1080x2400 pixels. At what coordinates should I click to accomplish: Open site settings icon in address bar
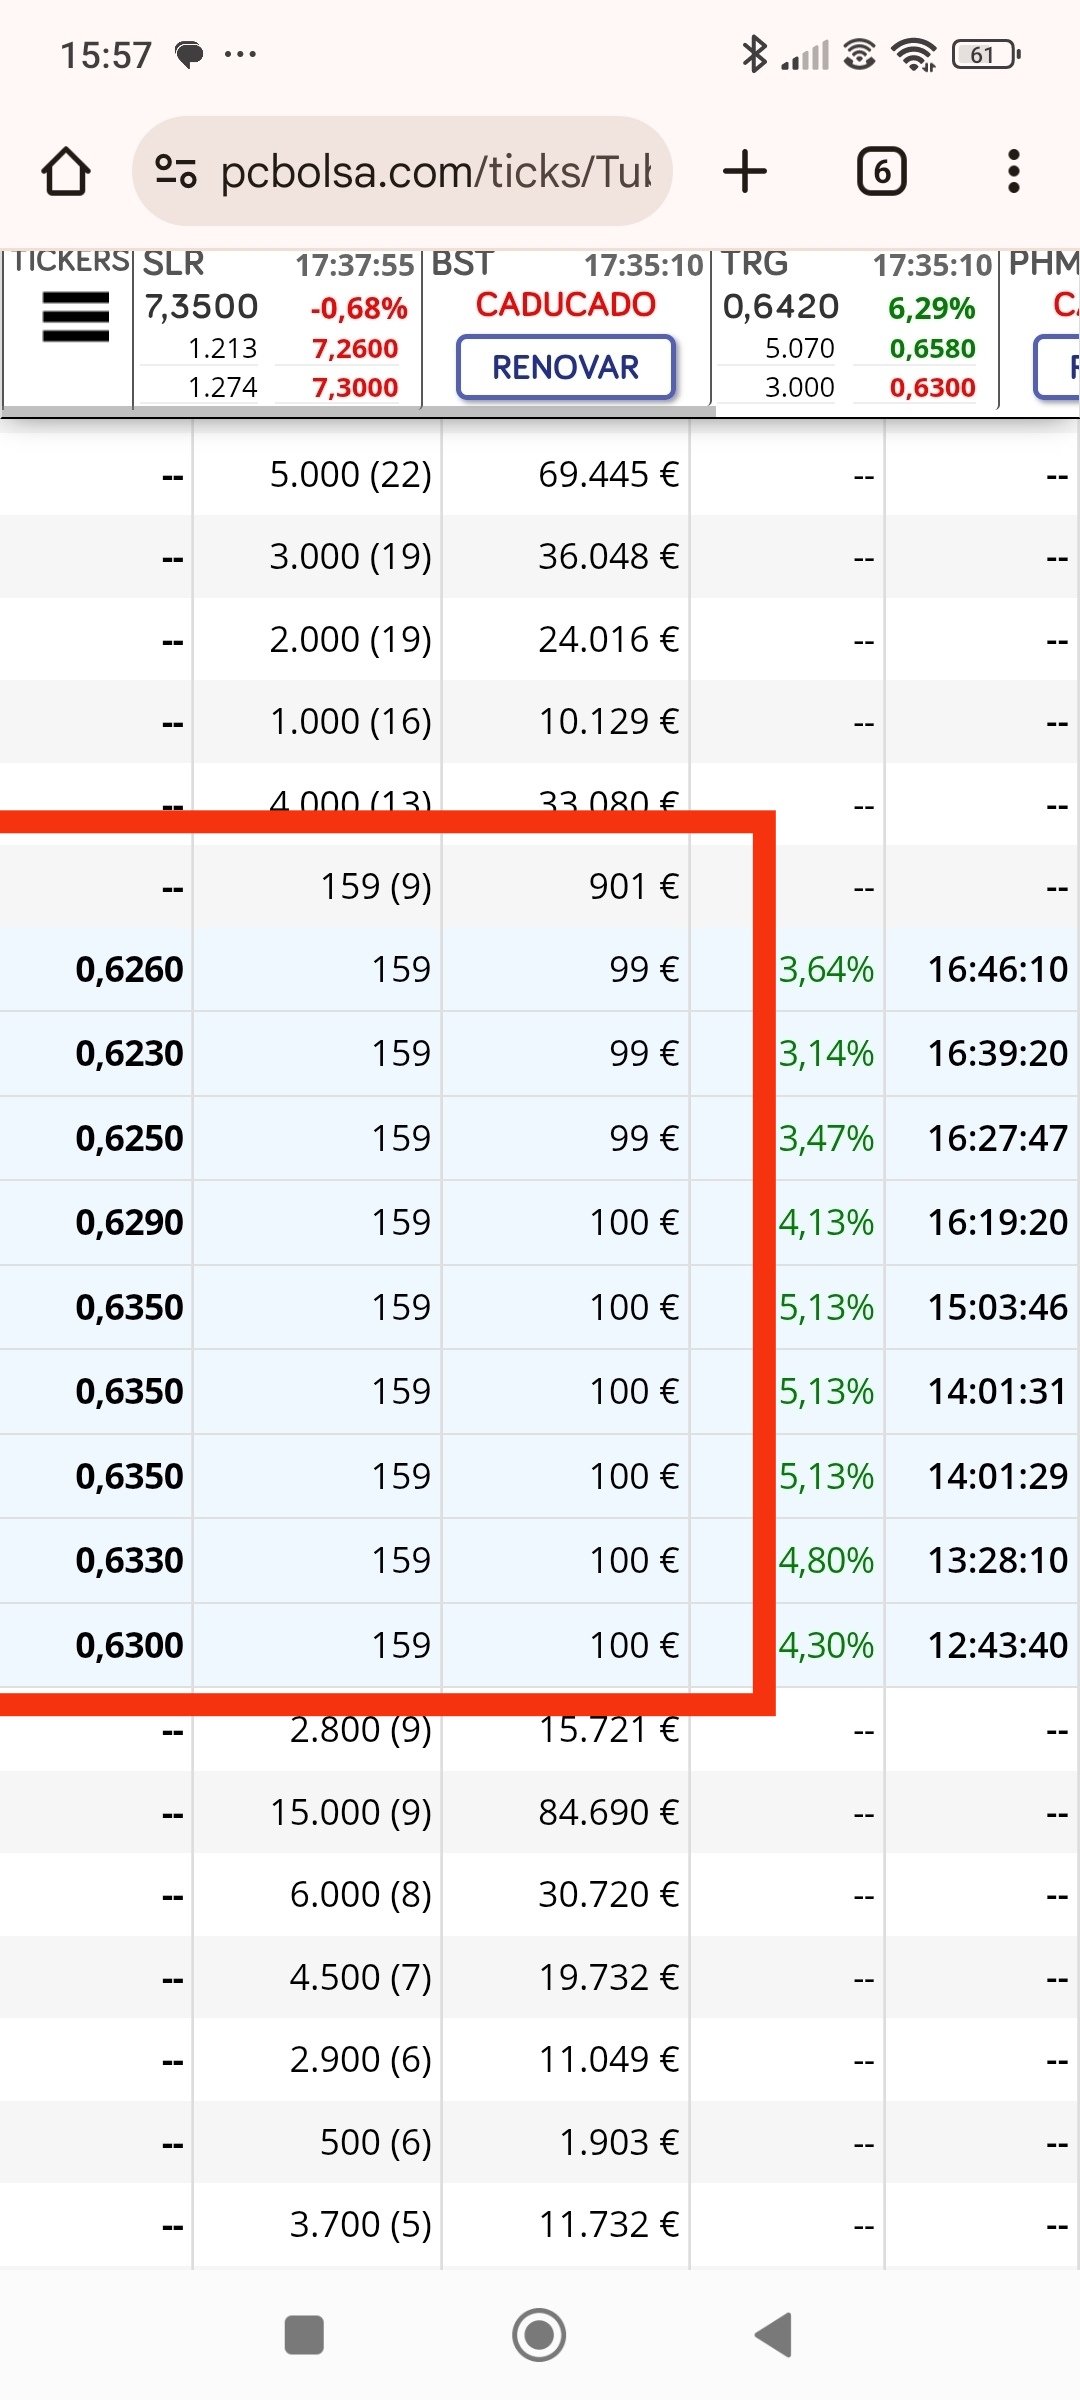point(176,171)
